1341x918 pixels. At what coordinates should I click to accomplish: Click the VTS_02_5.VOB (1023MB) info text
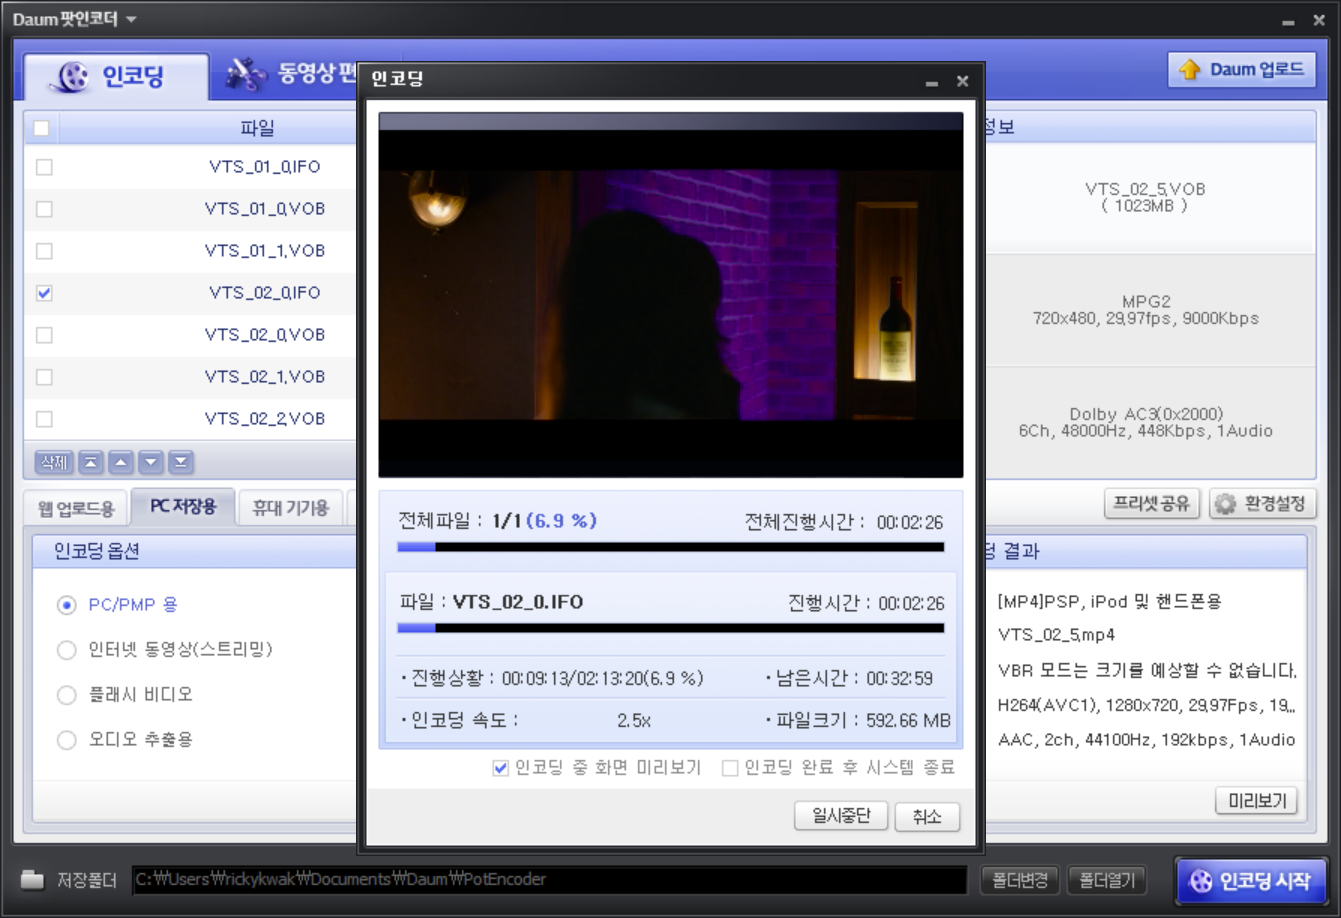[x=1145, y=197]
